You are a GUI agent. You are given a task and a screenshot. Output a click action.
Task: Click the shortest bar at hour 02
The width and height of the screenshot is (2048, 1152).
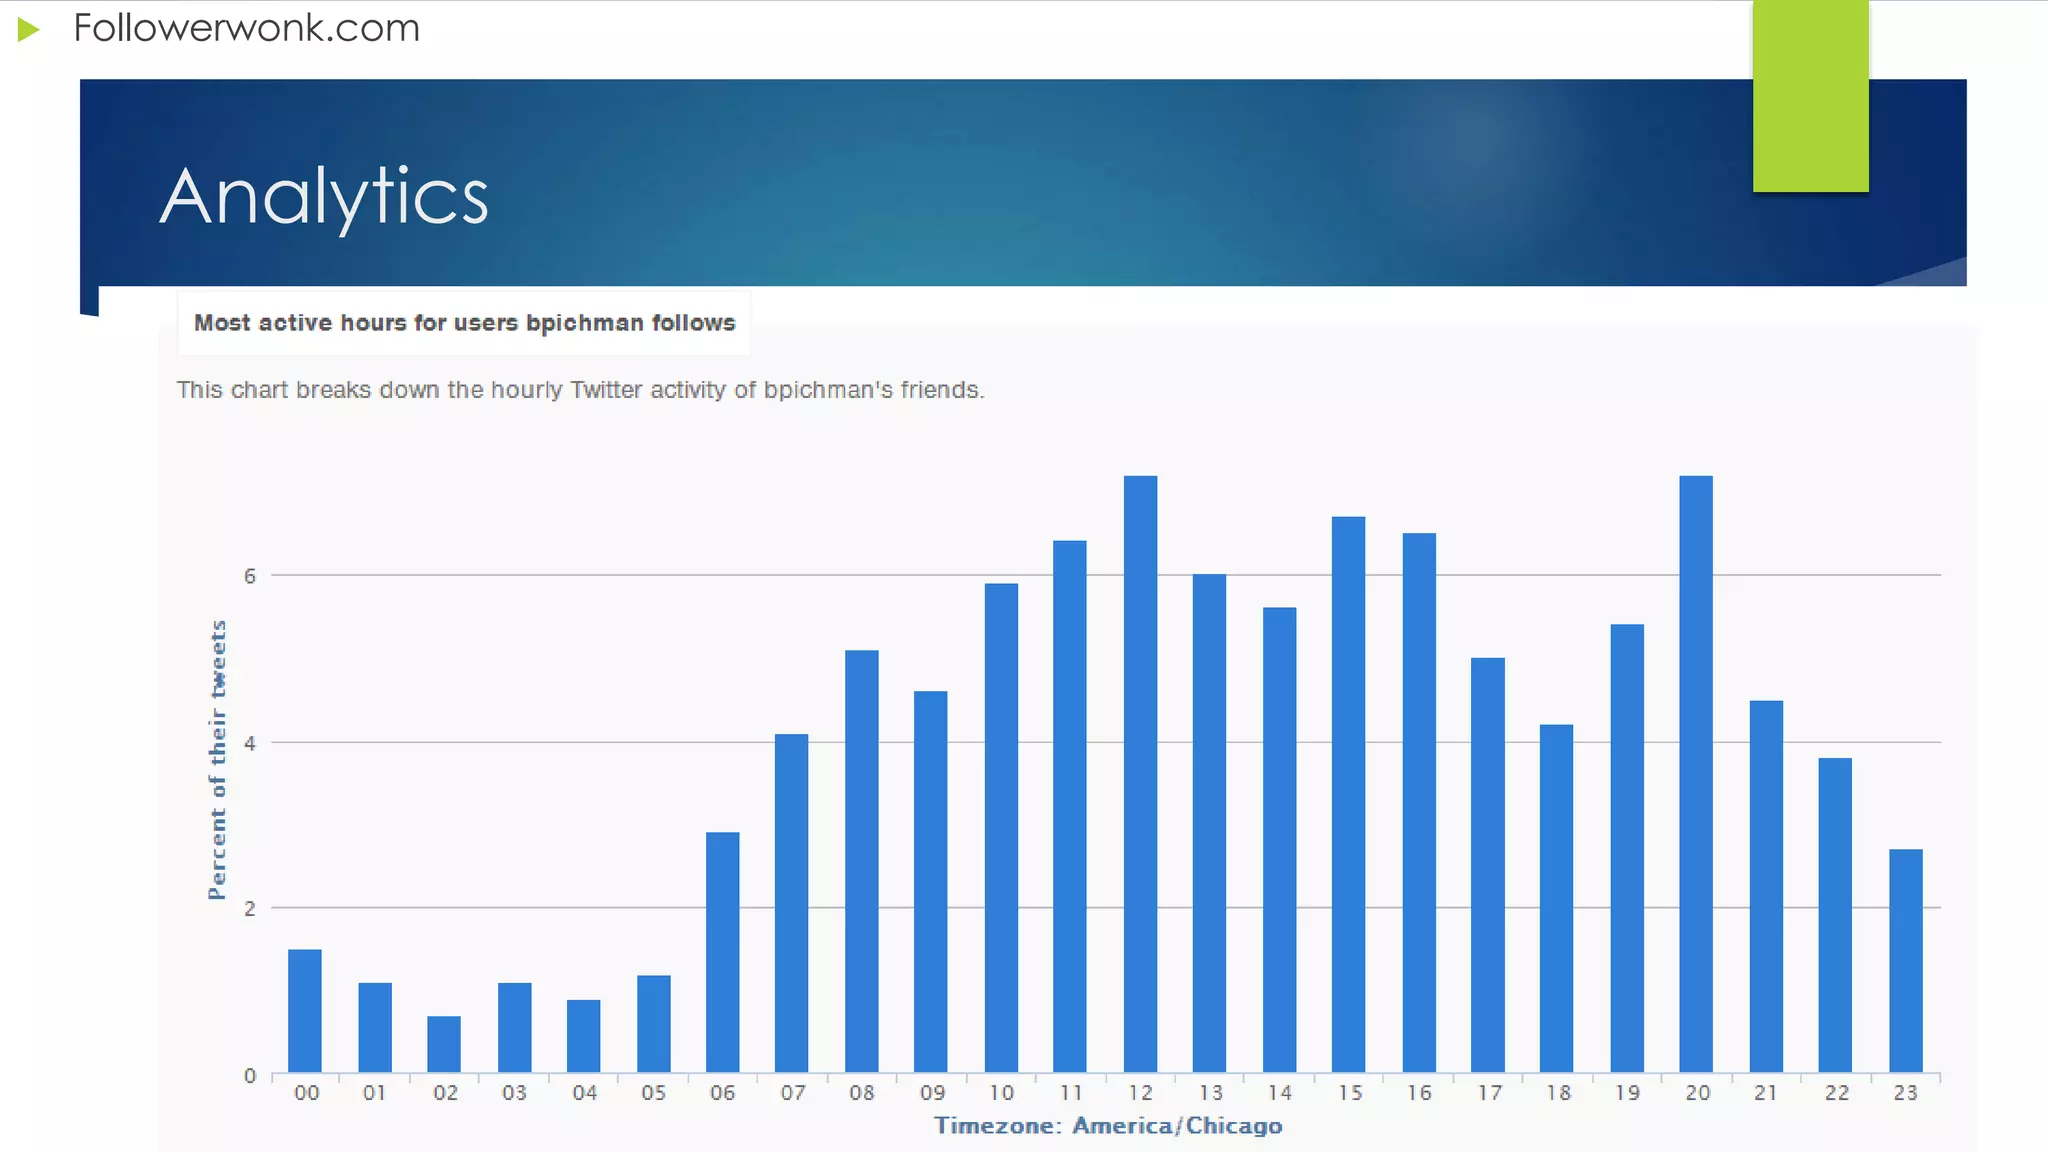pos(444,1044)
